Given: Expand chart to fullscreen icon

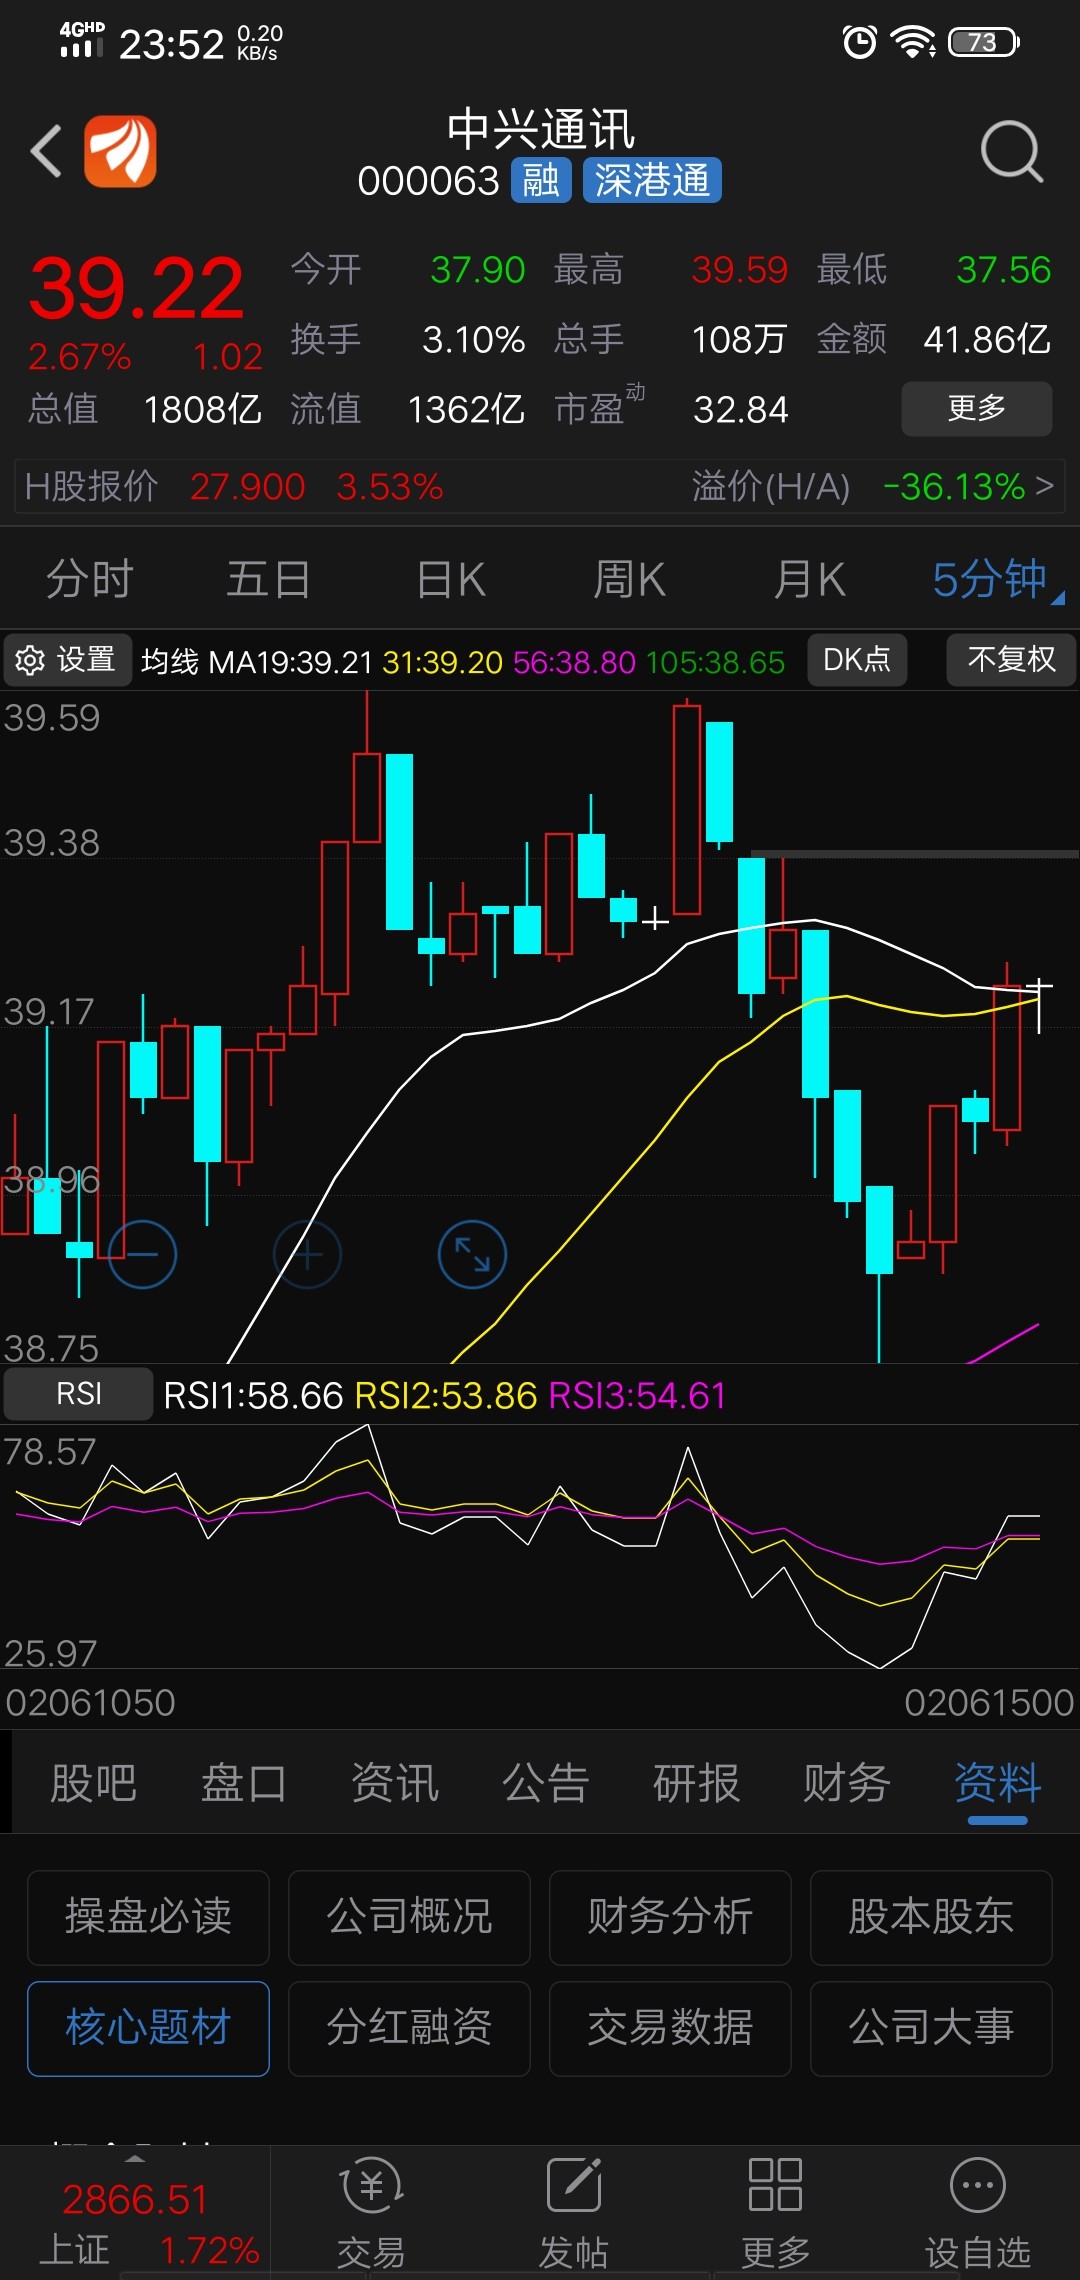Looking at the screenshot, I should tap(472, 1254).
